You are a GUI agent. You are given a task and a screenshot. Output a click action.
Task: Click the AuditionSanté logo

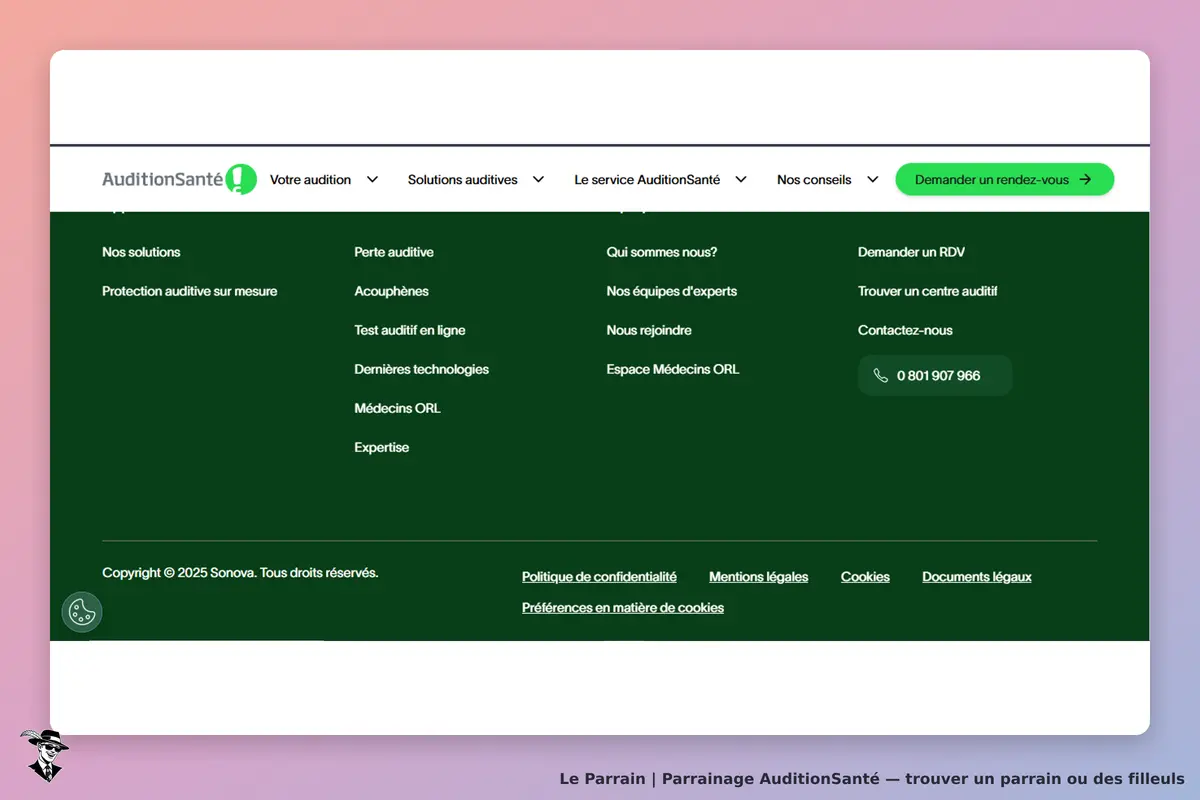pos(179,179)
